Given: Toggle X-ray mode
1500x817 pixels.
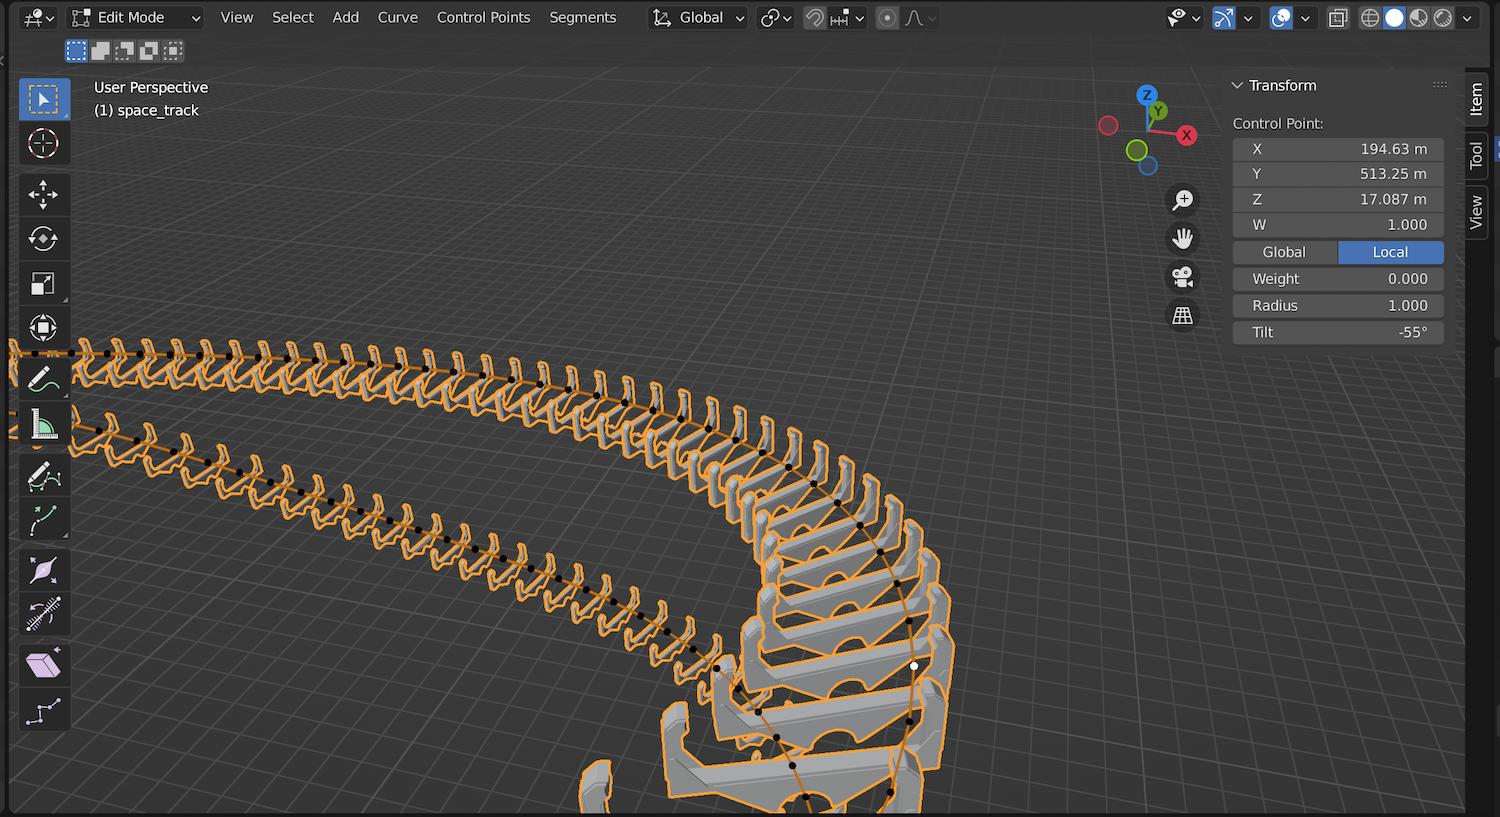Looking at the screenshot, I should (1338, 18).
